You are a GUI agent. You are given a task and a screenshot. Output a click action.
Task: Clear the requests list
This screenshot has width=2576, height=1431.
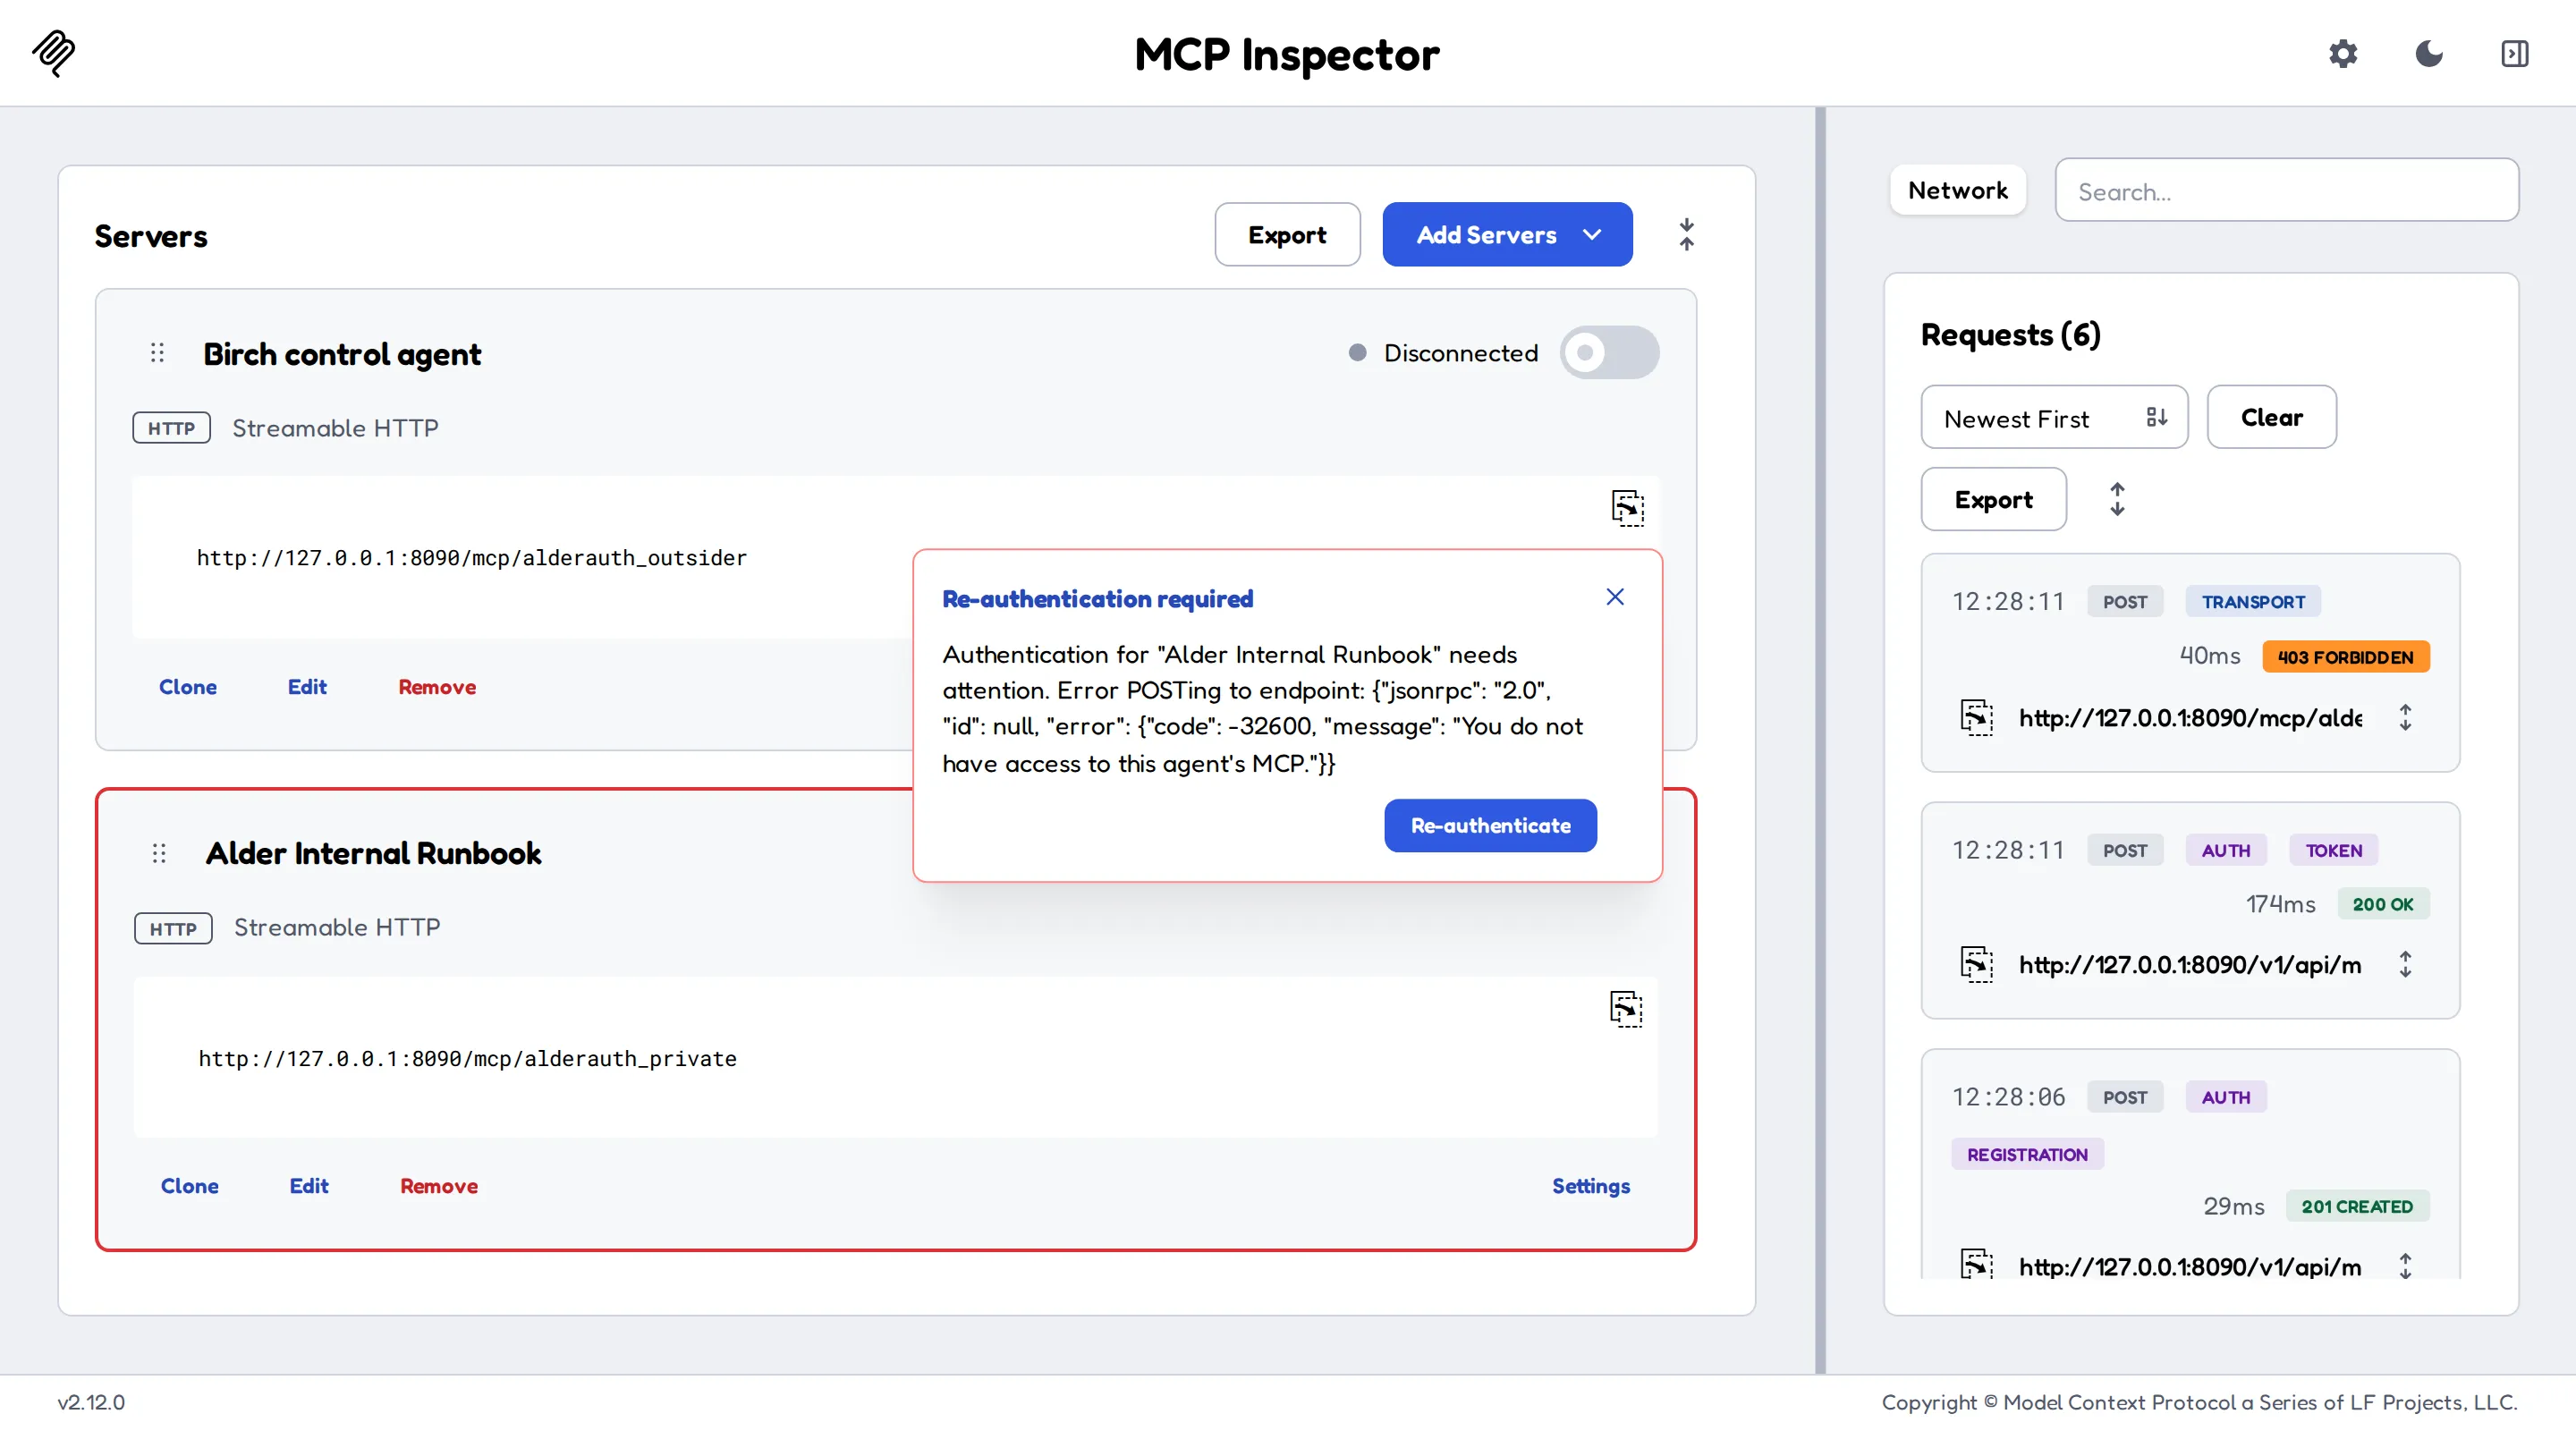coord(2271,417)
